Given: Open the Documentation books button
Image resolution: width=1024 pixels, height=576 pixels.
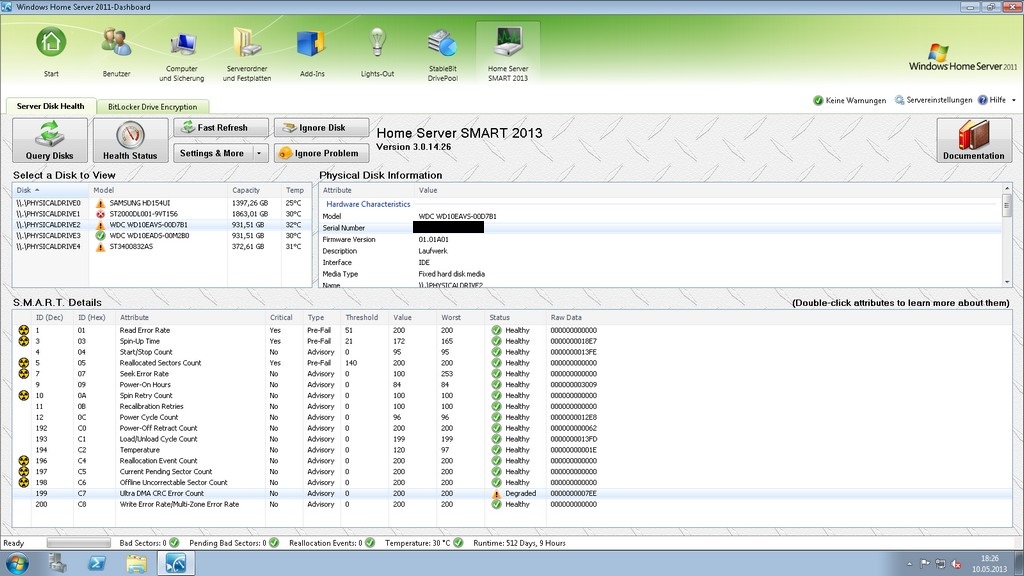Looking at the screenshot, I should pyautogui.click(x=974, y=140).
